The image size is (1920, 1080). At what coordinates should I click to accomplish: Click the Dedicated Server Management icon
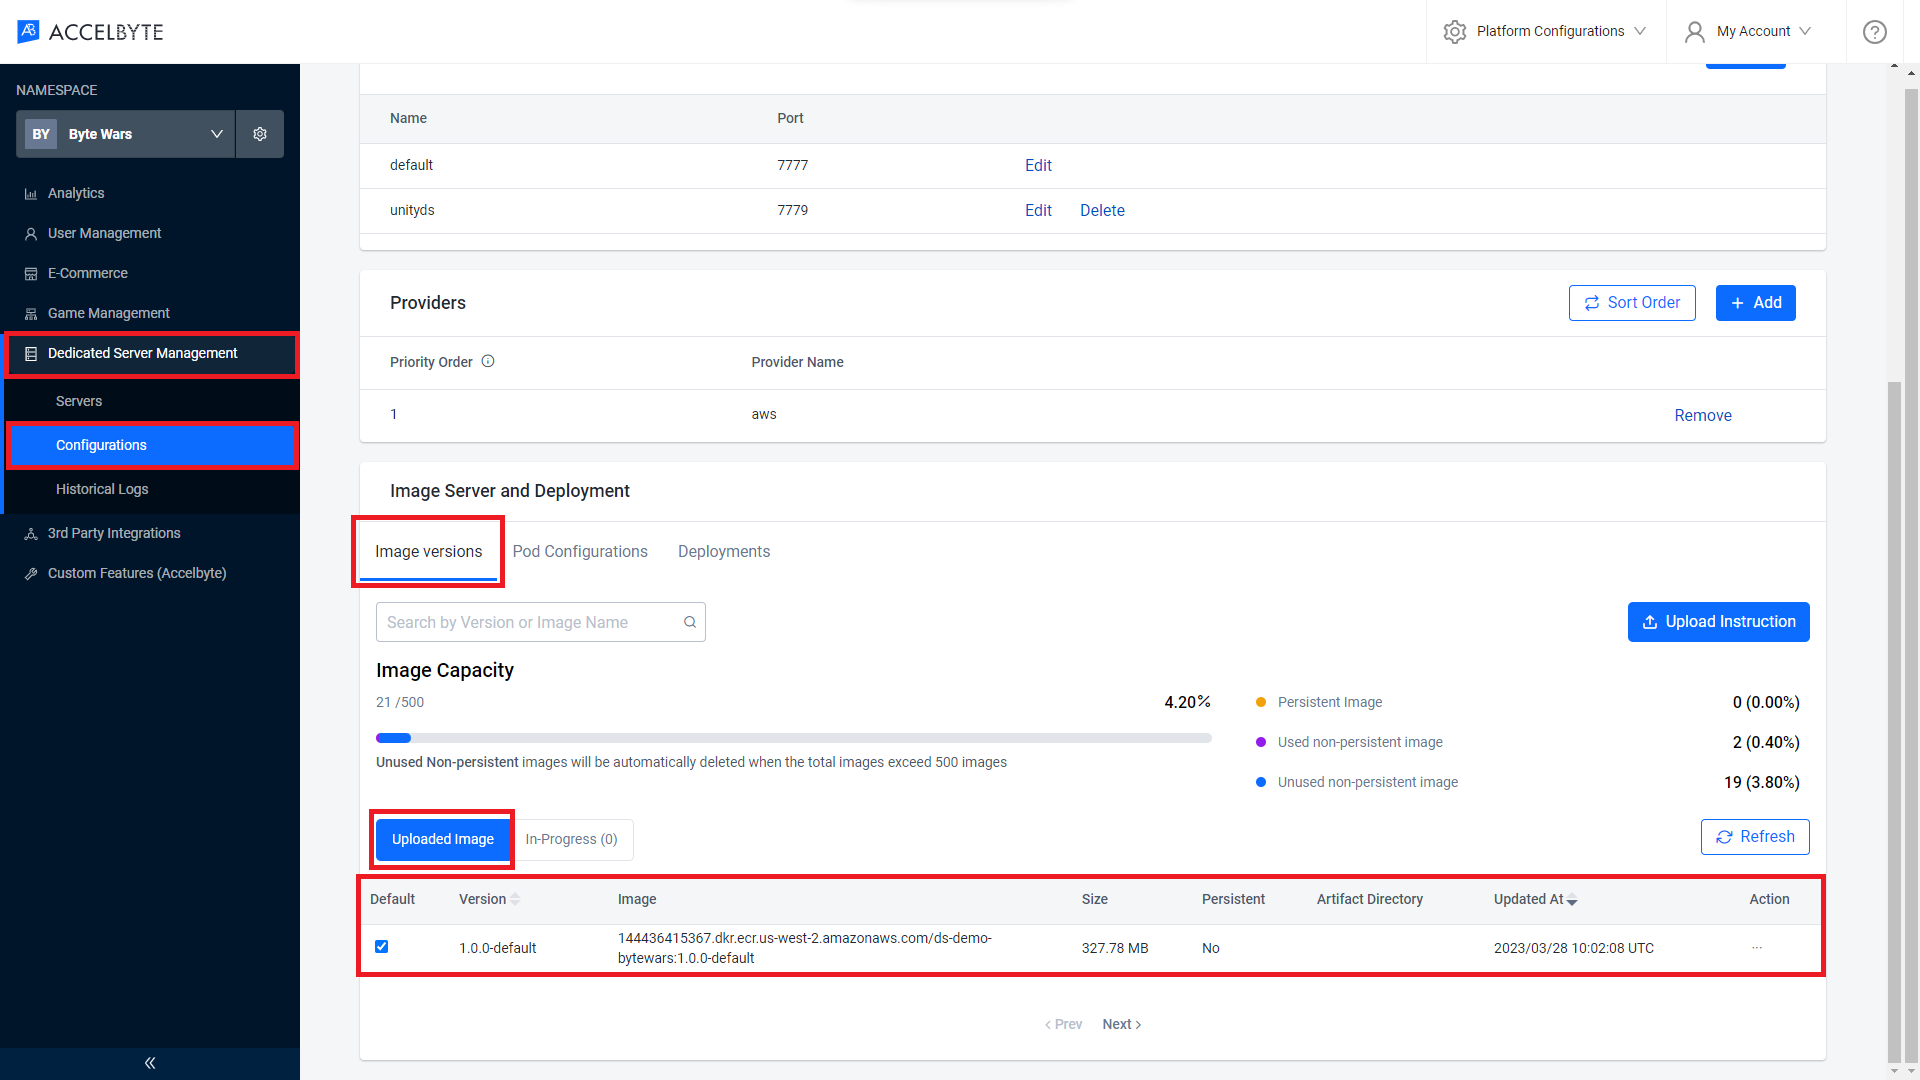pos(30,352)
